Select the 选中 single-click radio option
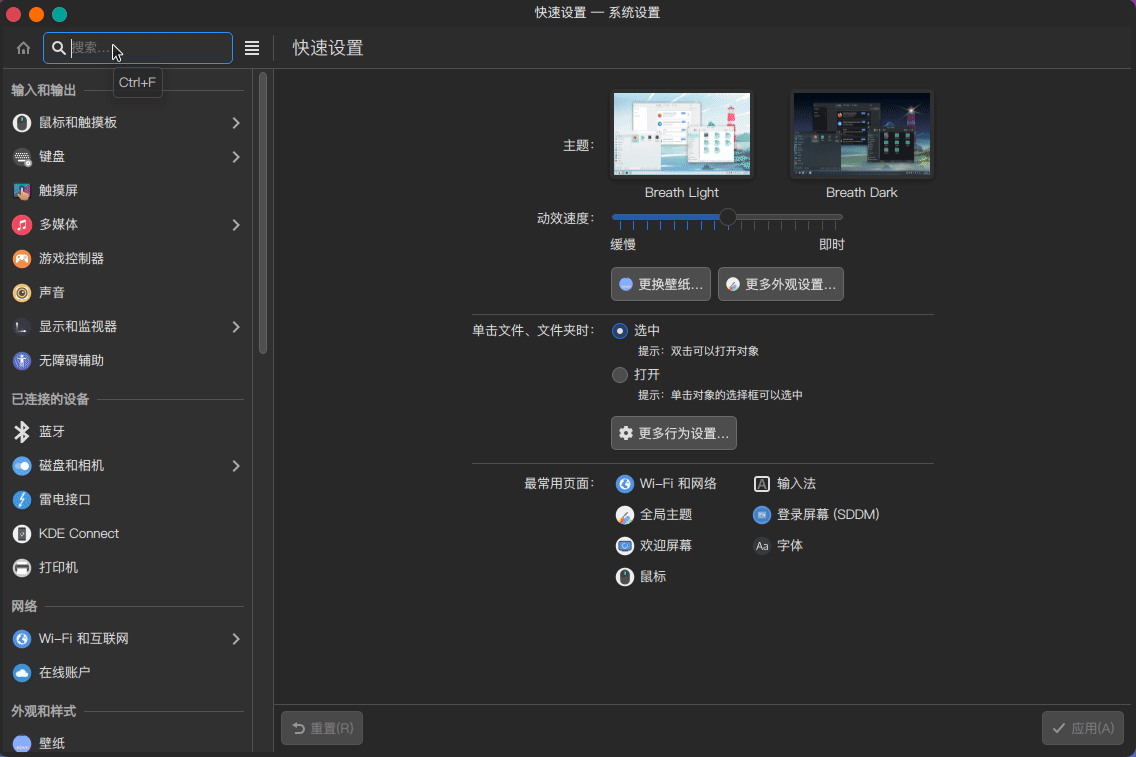The width and height of the screenshot is (1136, 757). click(x=620, y=331)
